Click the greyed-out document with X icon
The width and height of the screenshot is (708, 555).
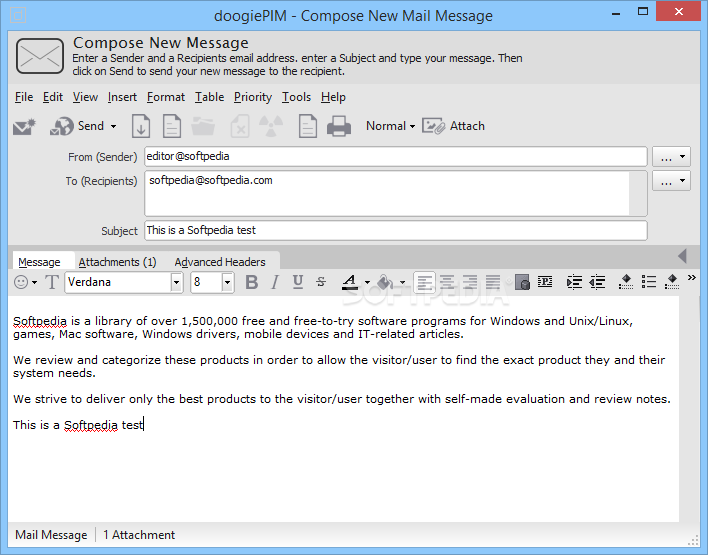tap(240, 126)
